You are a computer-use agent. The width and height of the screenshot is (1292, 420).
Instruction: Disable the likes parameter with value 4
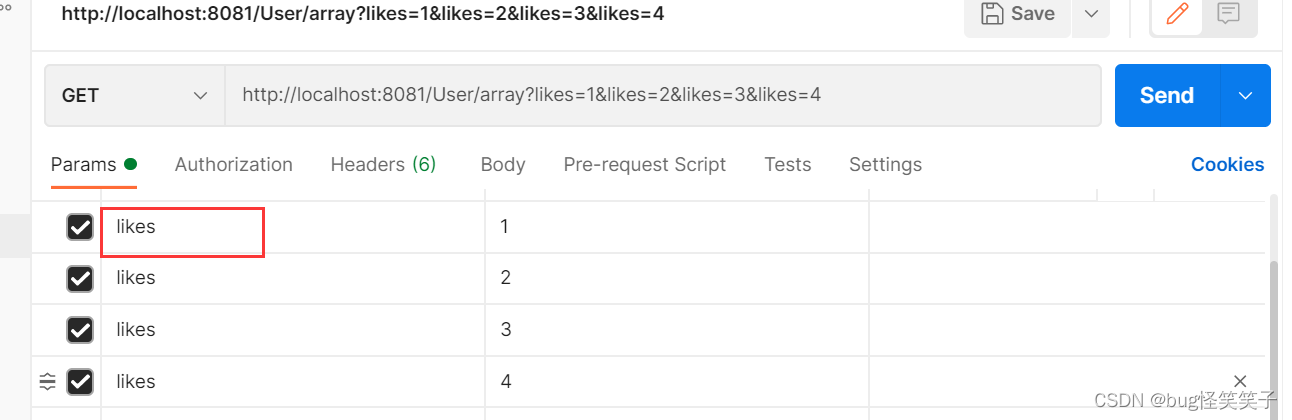pos(80,381)
